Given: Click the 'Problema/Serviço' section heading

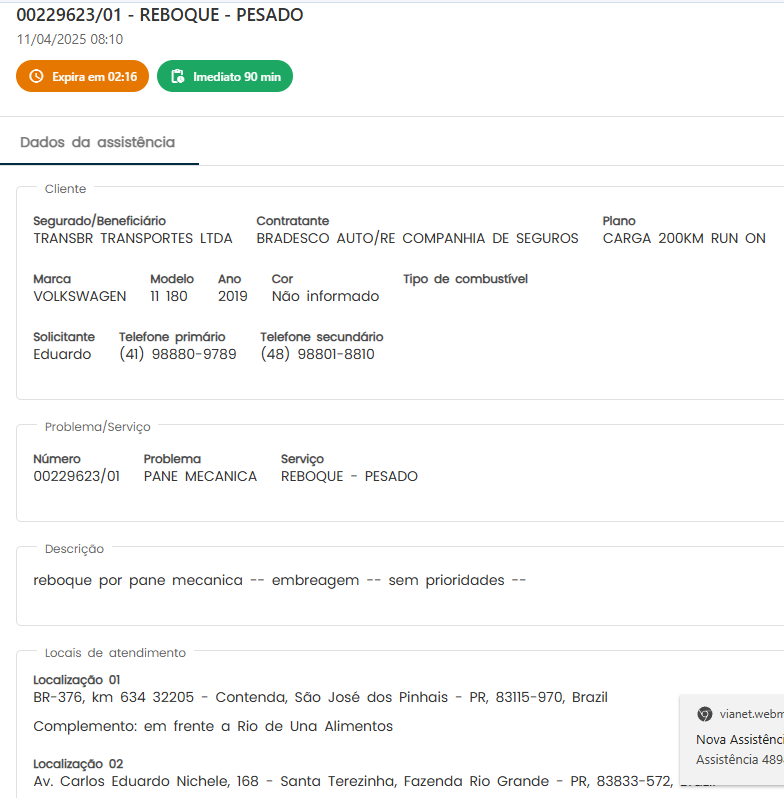Looking at the screenshot, I should pos(98,427).
